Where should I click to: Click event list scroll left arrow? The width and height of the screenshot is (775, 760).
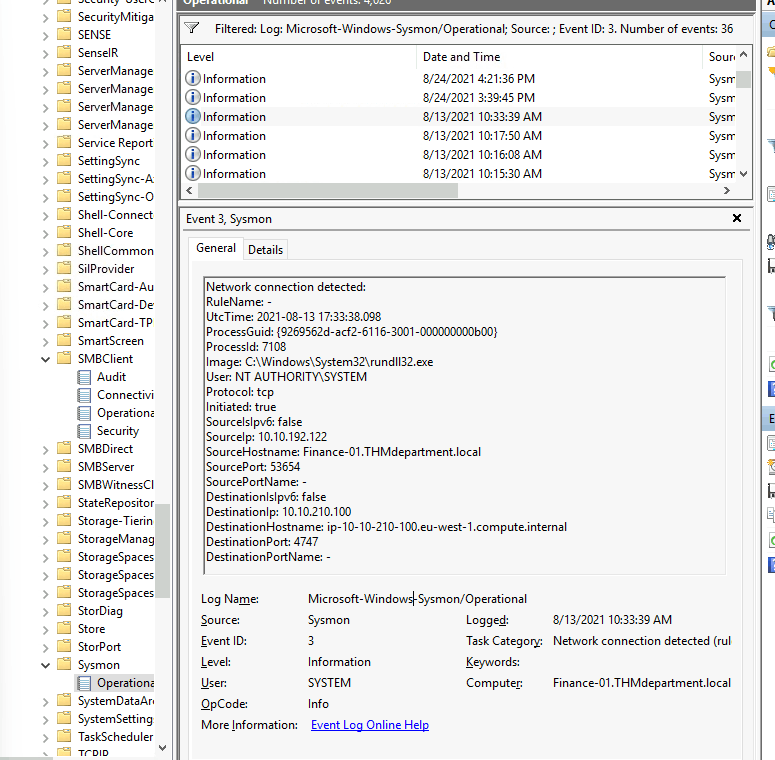pyautogui.click(x=189, y=190)
